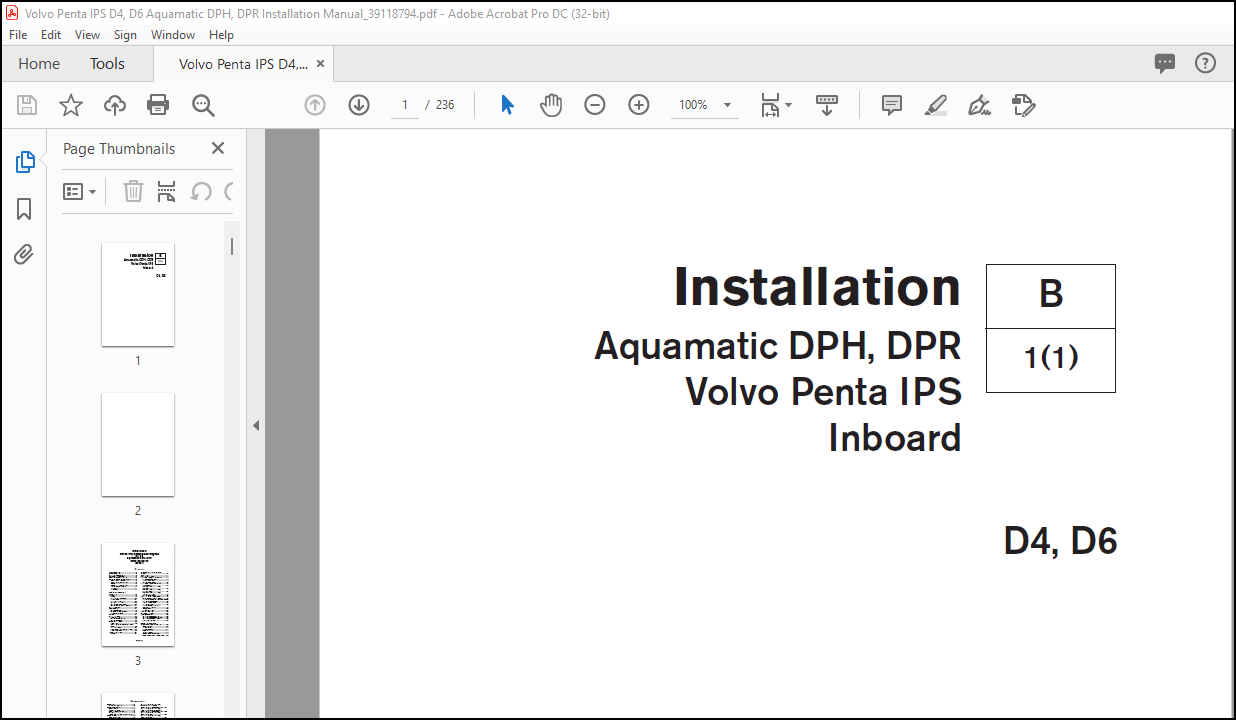This screenshot has height=720, width=1236.
Task: Open the Sign menu
Action: (125, 34)
